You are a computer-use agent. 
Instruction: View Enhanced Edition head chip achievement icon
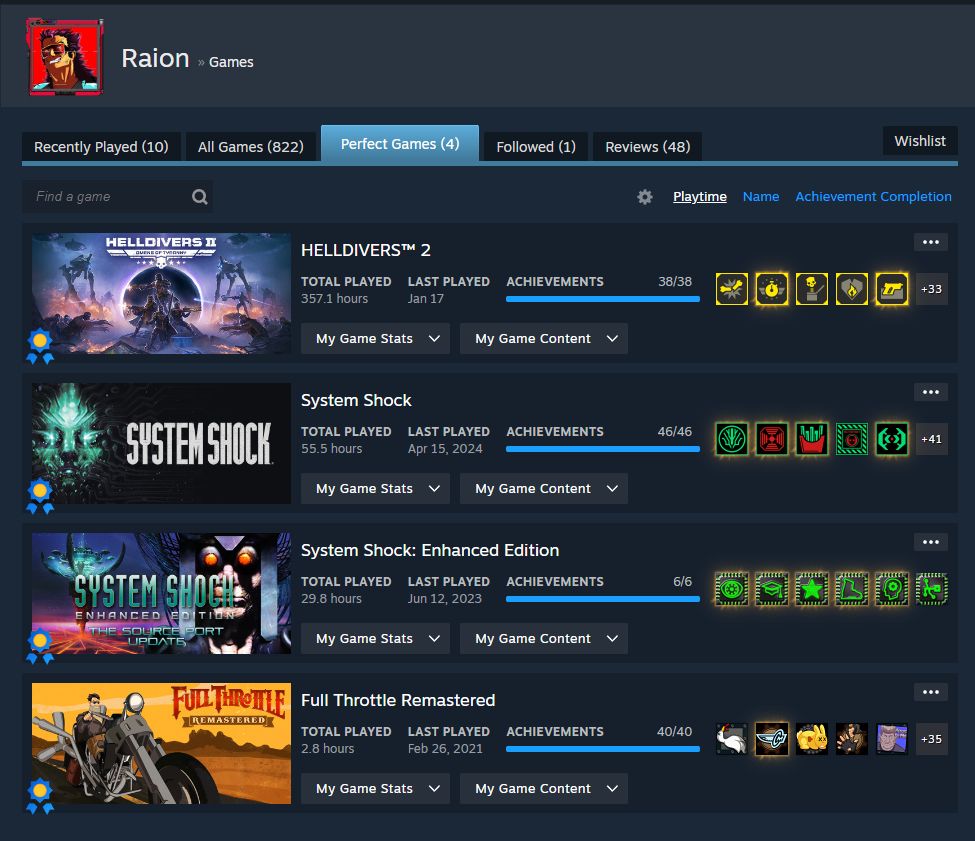pyautogui.click(x=891, y=589)
